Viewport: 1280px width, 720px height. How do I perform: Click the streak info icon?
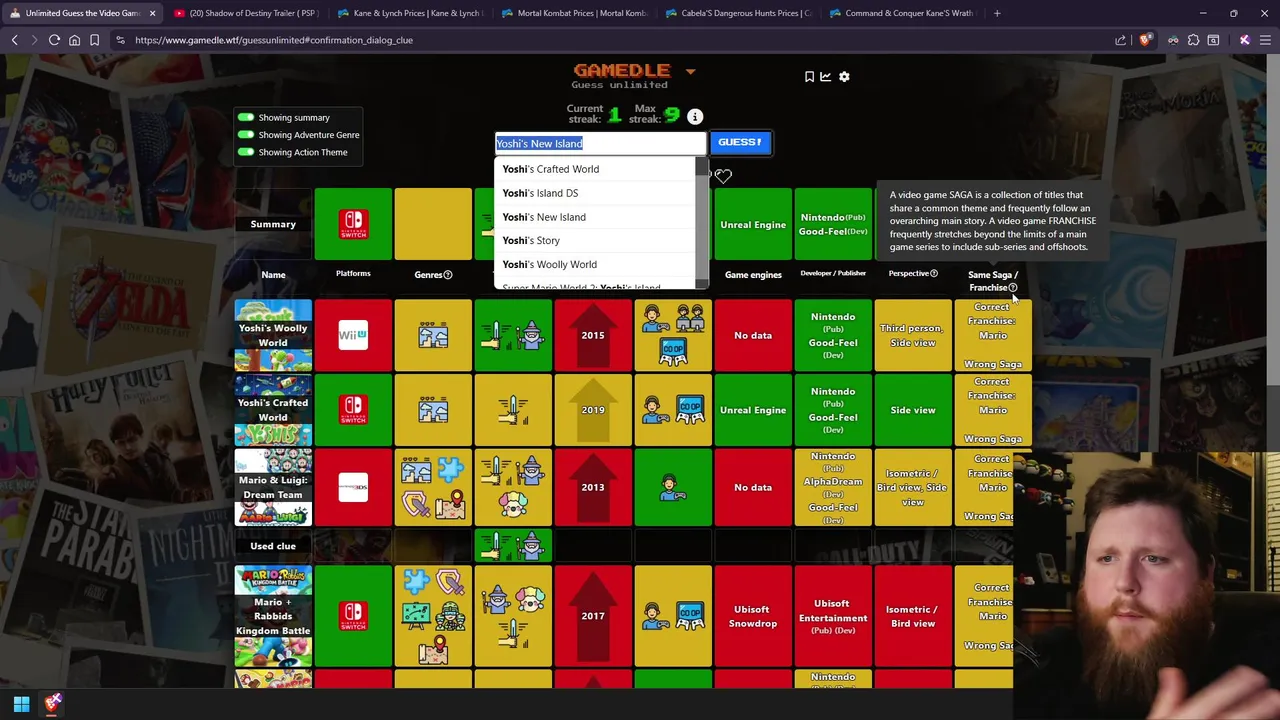point(695,117)
